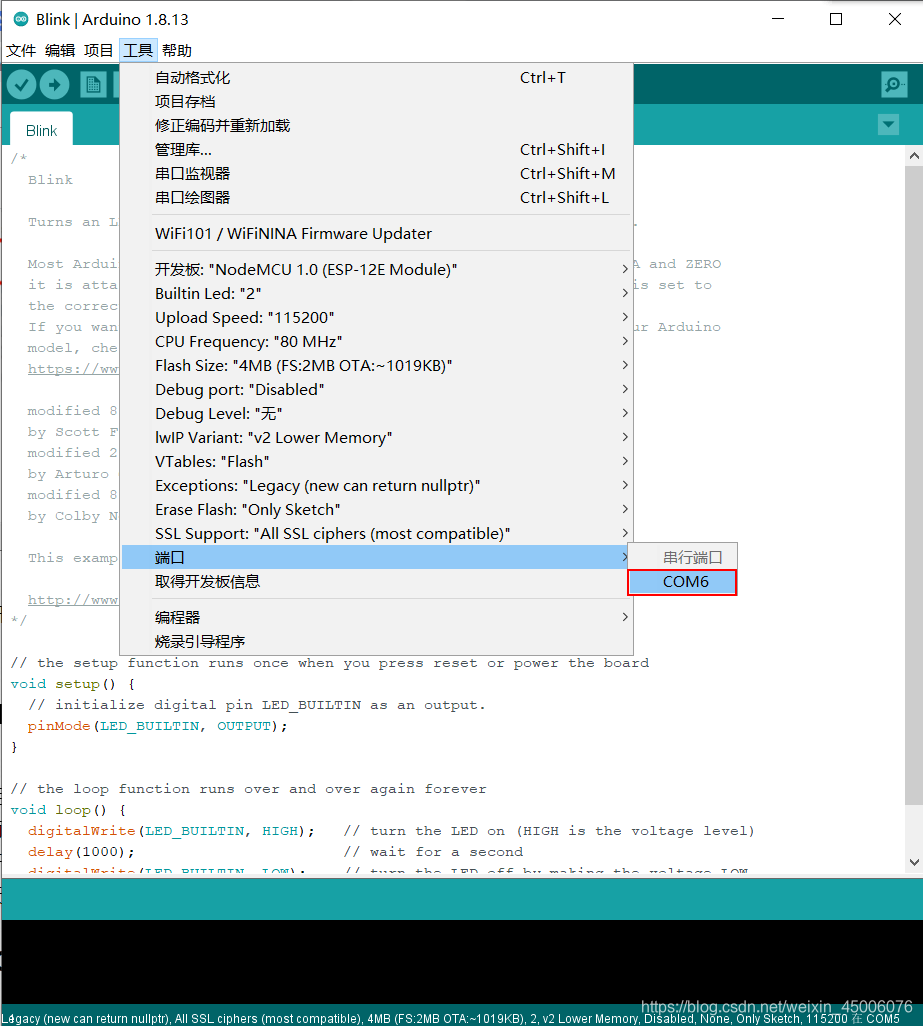923x1026 pixels.
Task: Click the New sketch document icon
Action: click(93, 84)
